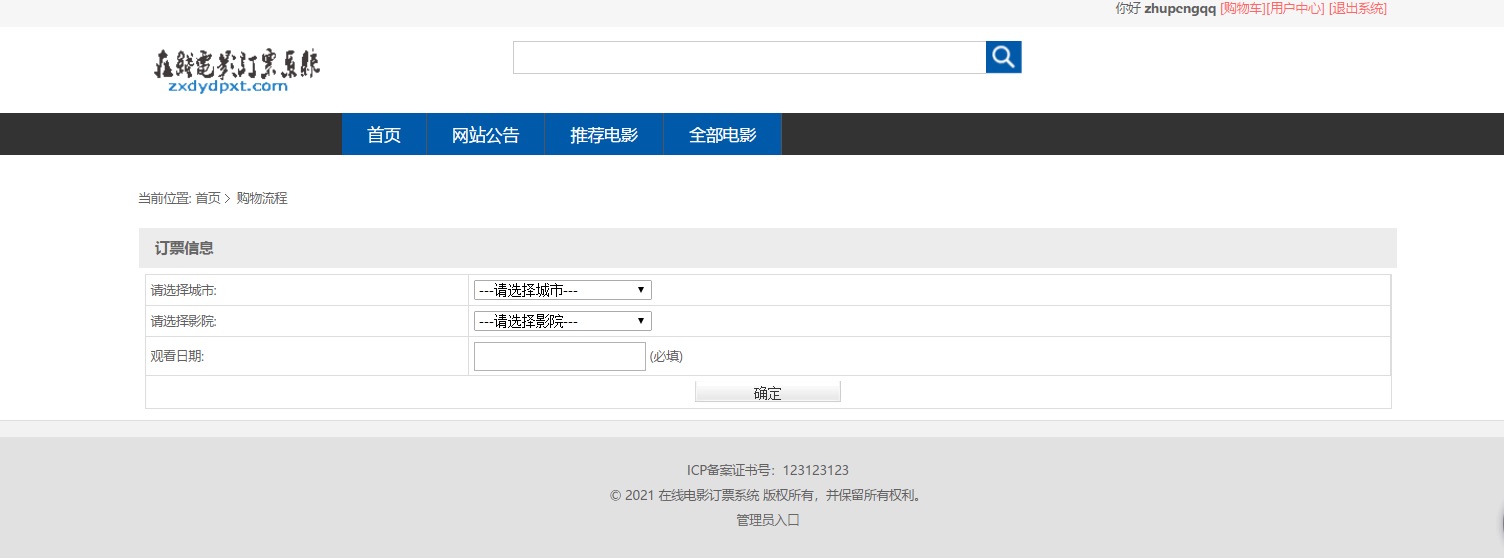
Task: Open the 管理员入口 footer link
Action: (768, 520)
